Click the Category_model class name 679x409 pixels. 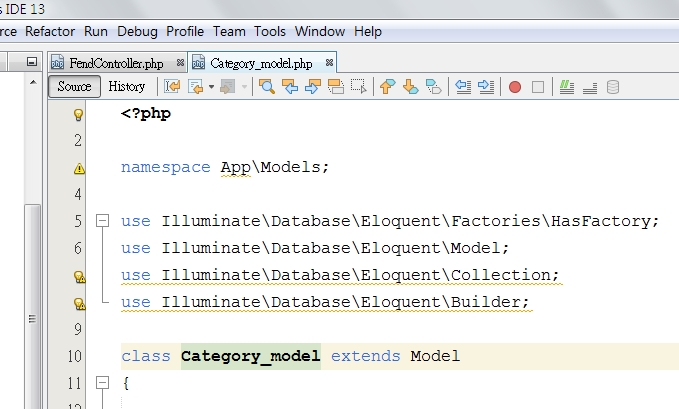(x=251, y=356)
